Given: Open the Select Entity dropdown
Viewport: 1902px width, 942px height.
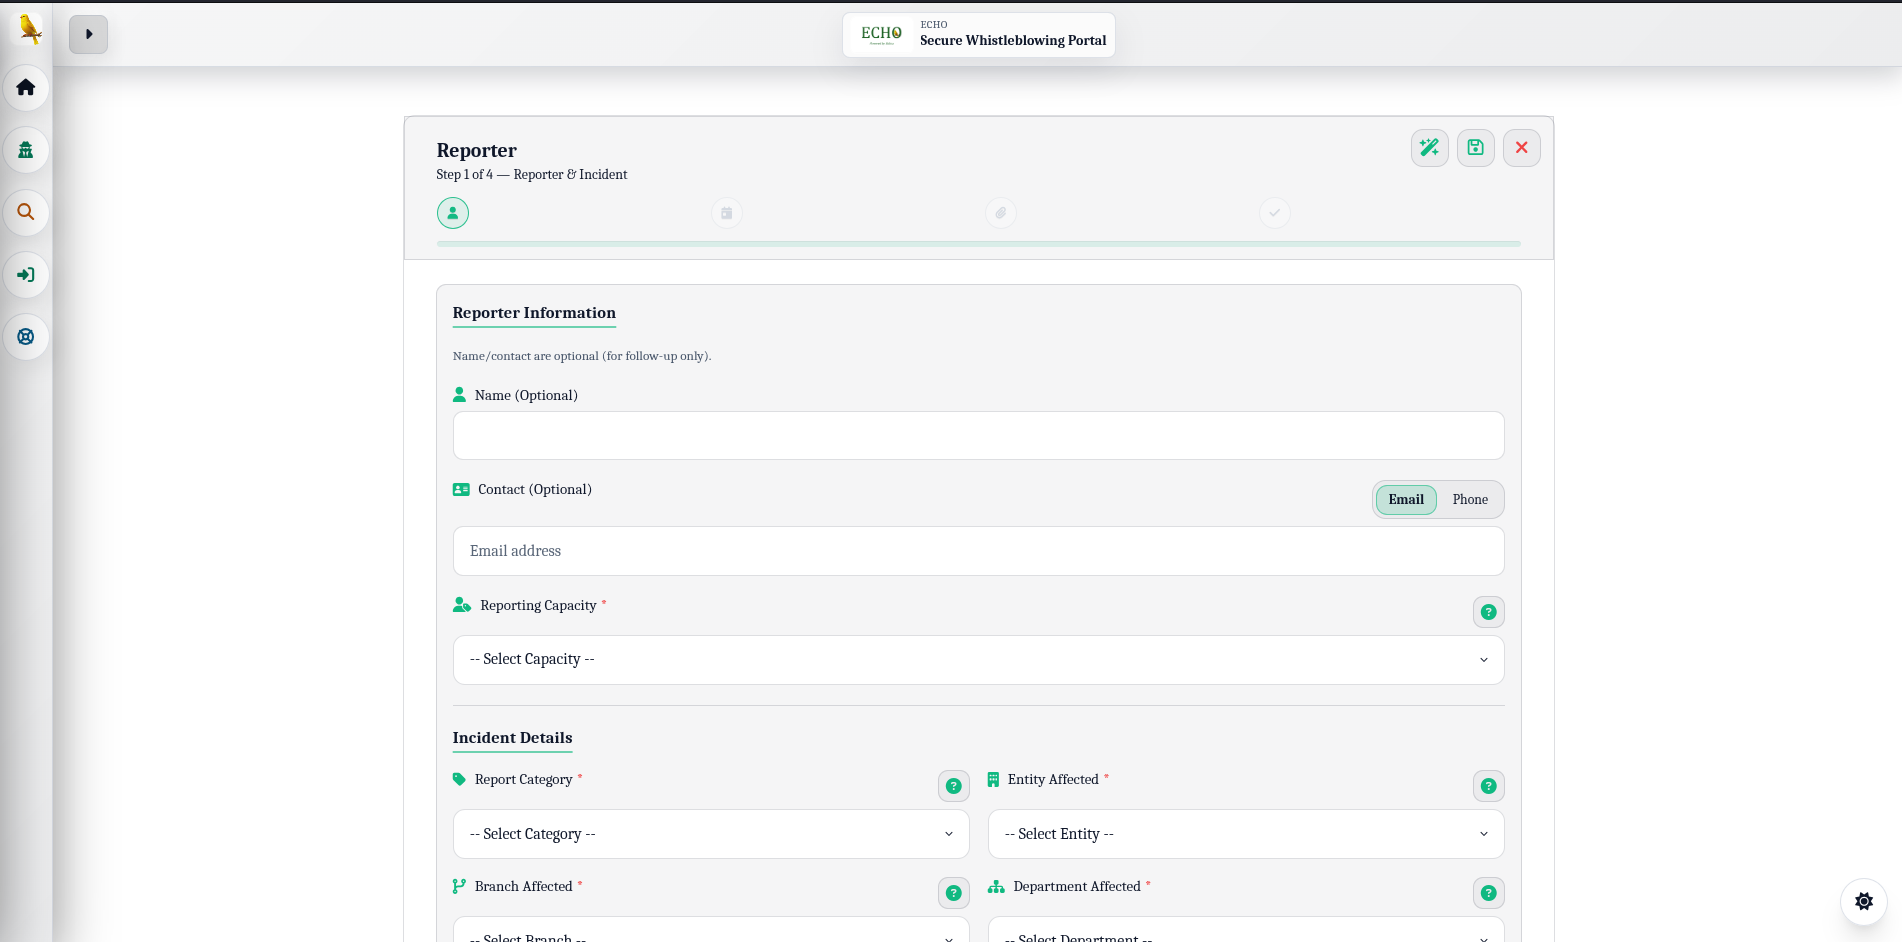Looking at the screenshot, I should pyautogui.click(x=1245, y=834).
